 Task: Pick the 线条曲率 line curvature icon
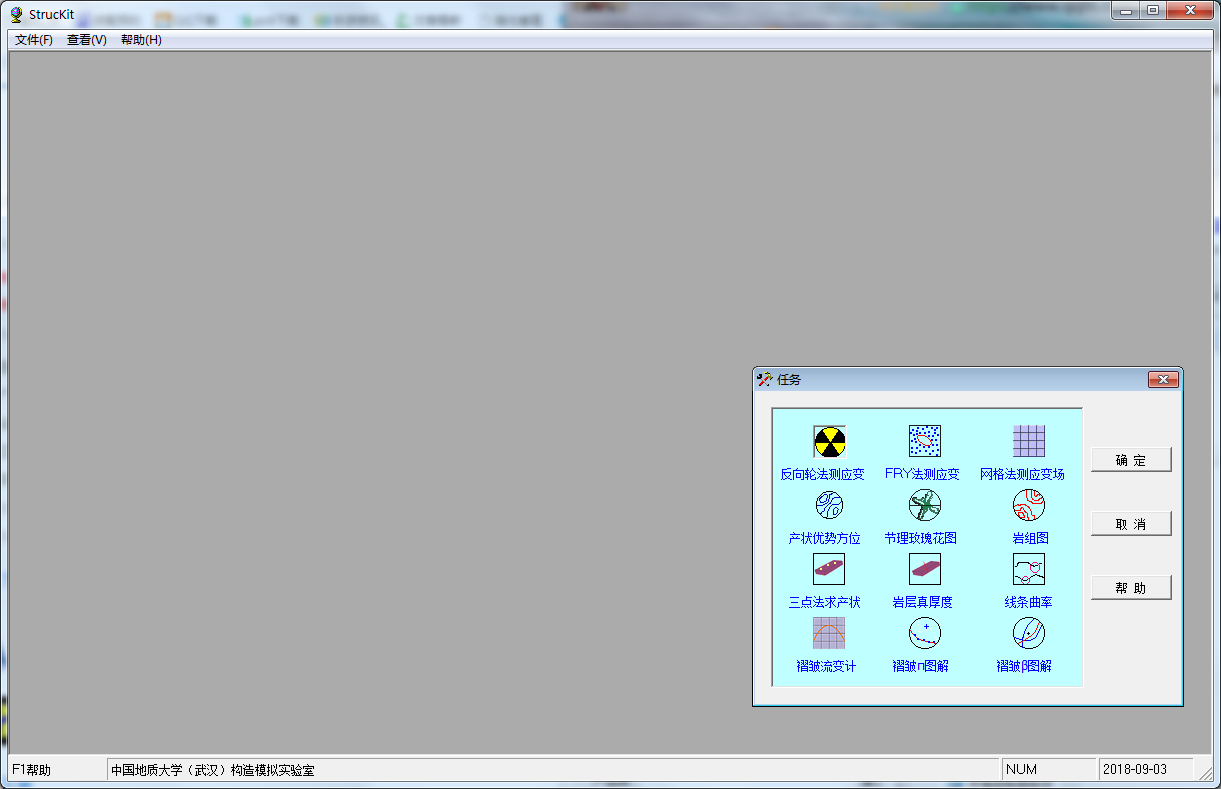(x=1029, y=569)
